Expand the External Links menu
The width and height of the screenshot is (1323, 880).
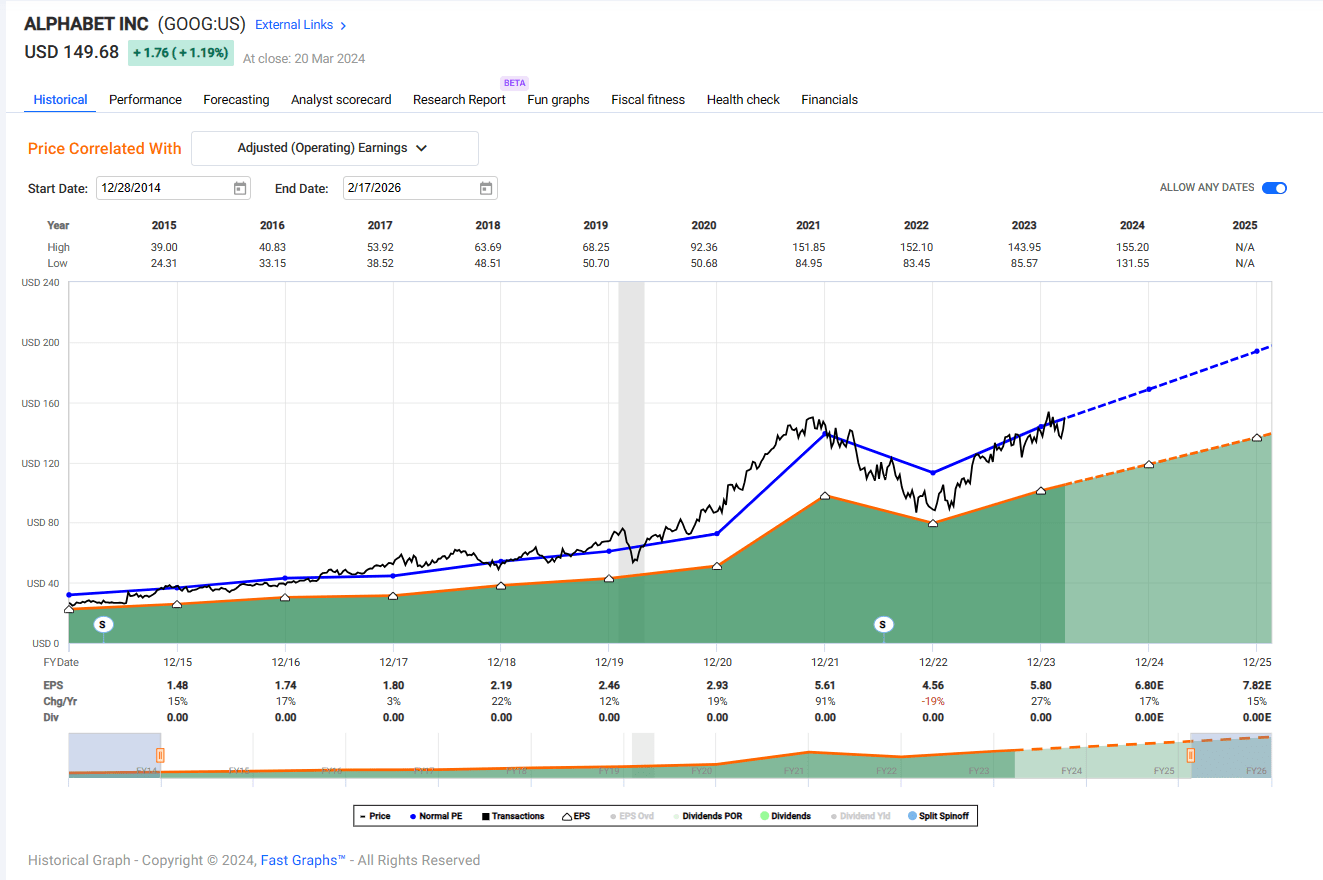(301, 25)
